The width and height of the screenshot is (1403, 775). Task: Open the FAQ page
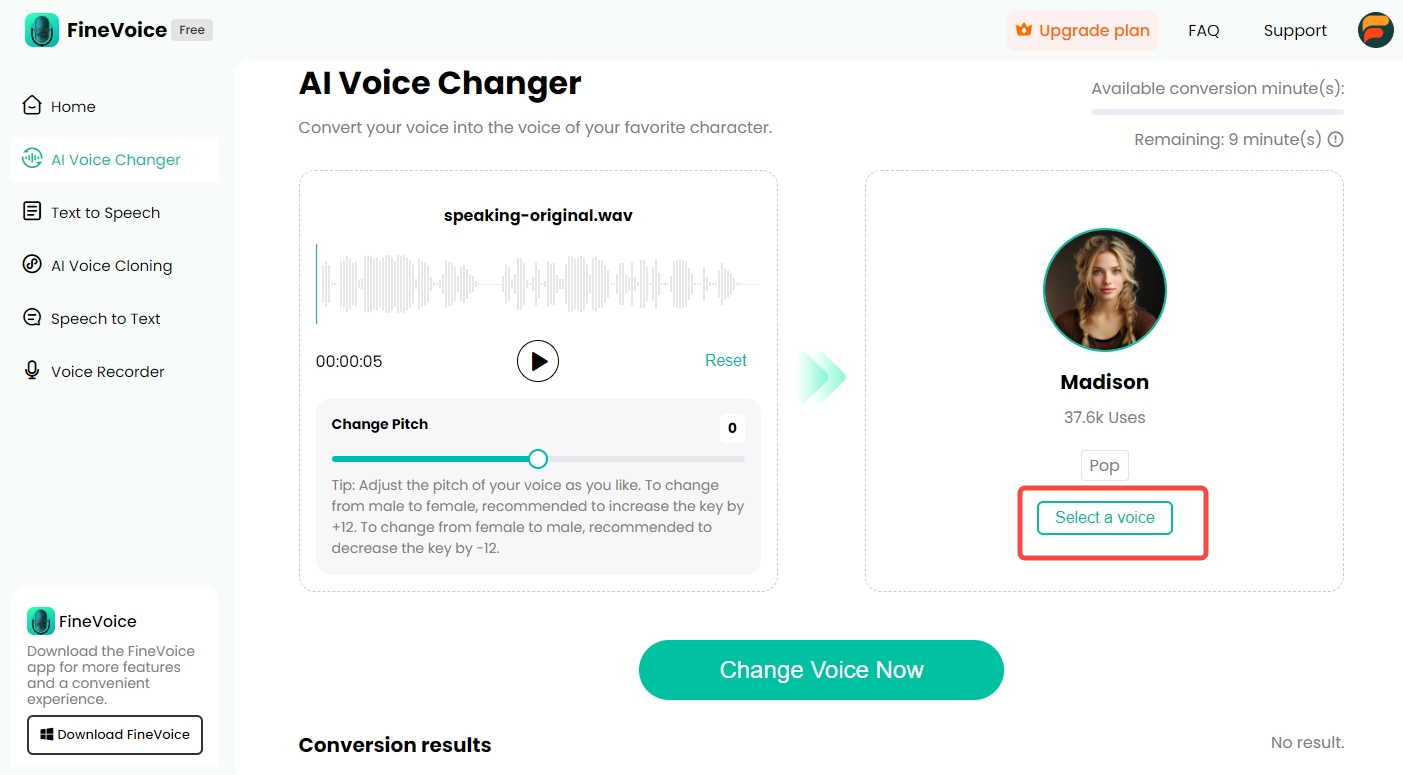1203,30
